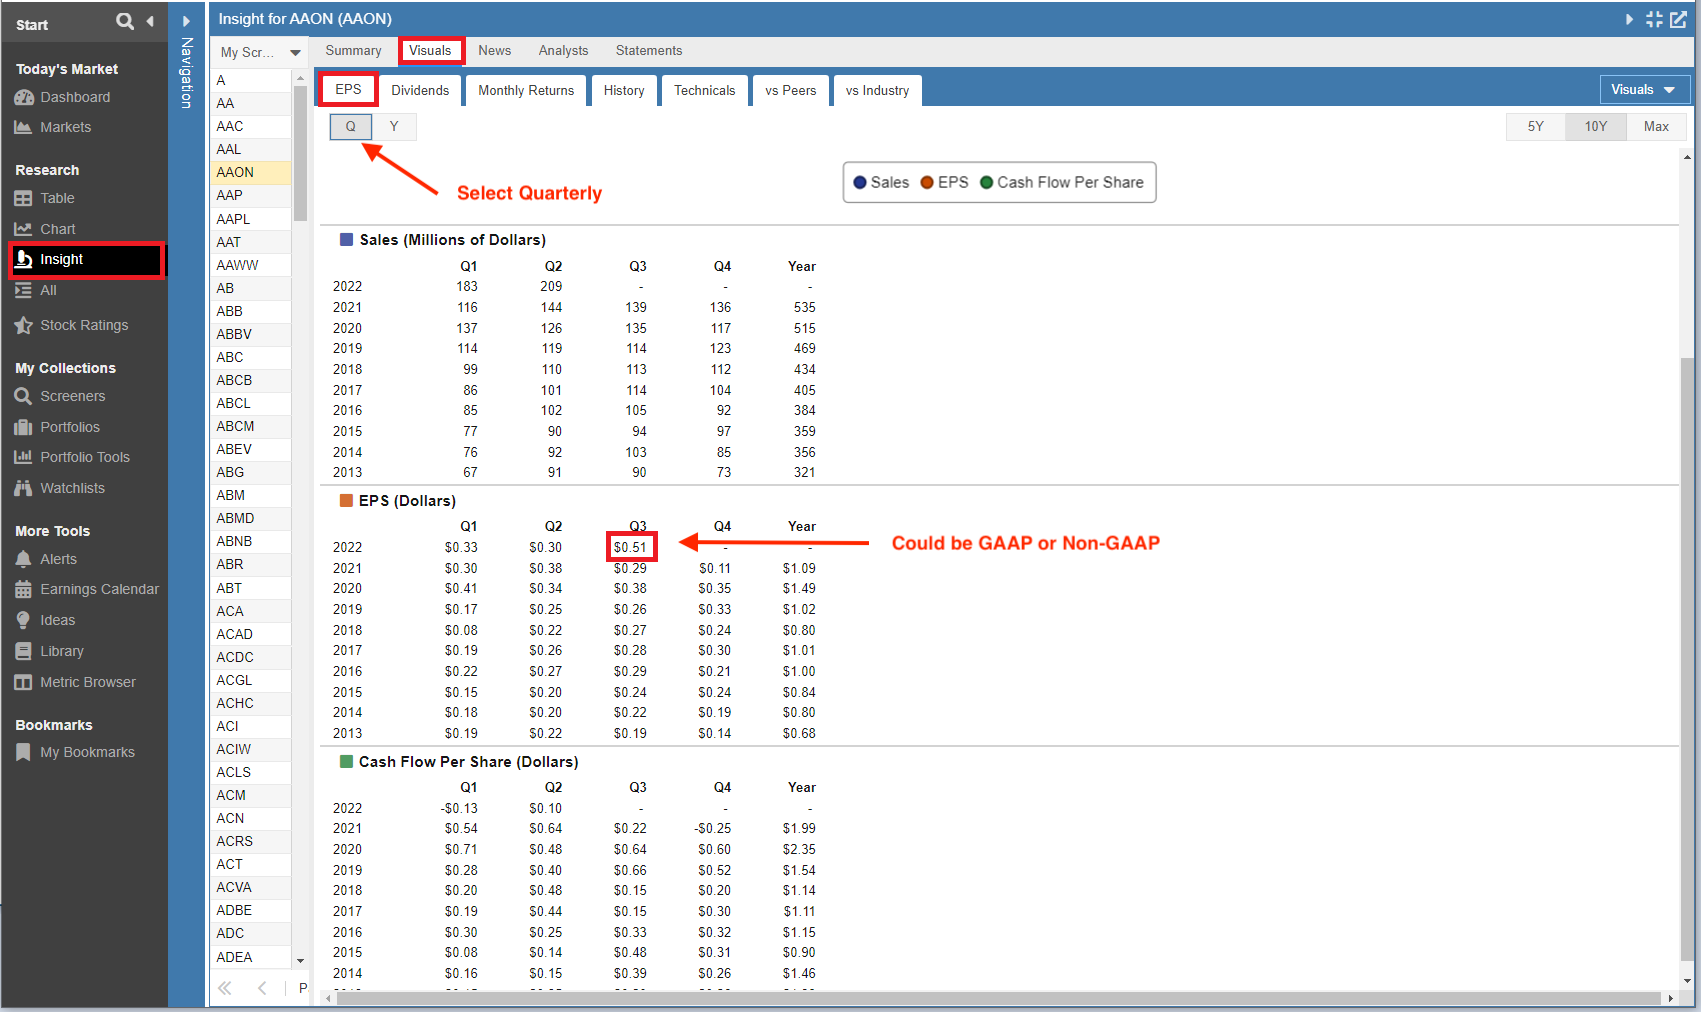Open the Table grid icon under Research
Screen dimensions: 1701x1012
24,199
